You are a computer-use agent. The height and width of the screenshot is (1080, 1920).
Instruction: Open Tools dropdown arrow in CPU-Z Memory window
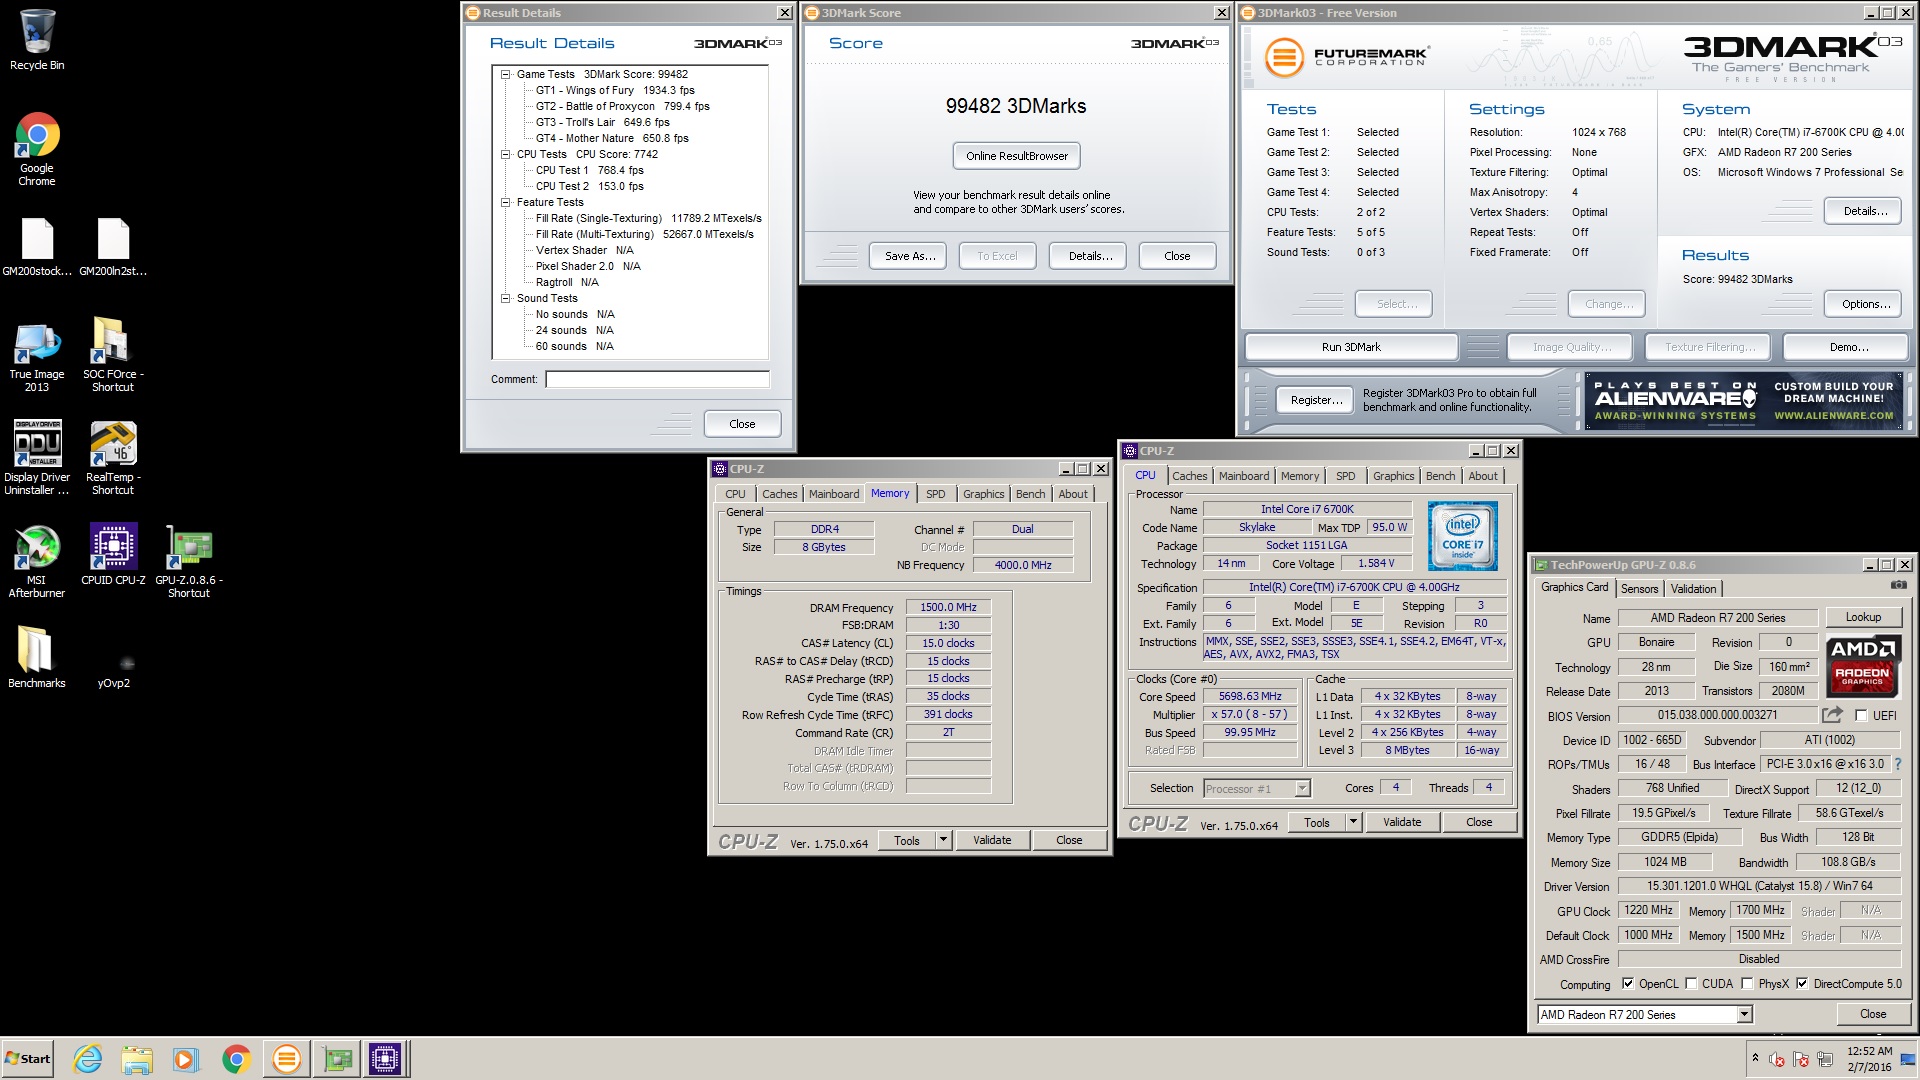tap(943, 840)
